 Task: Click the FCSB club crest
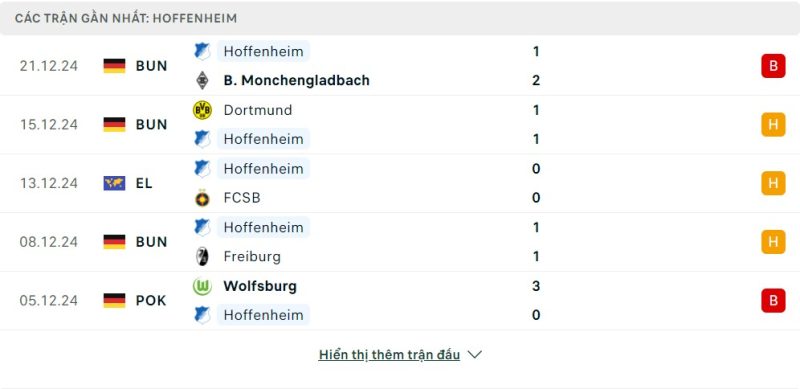coord(202,198)
